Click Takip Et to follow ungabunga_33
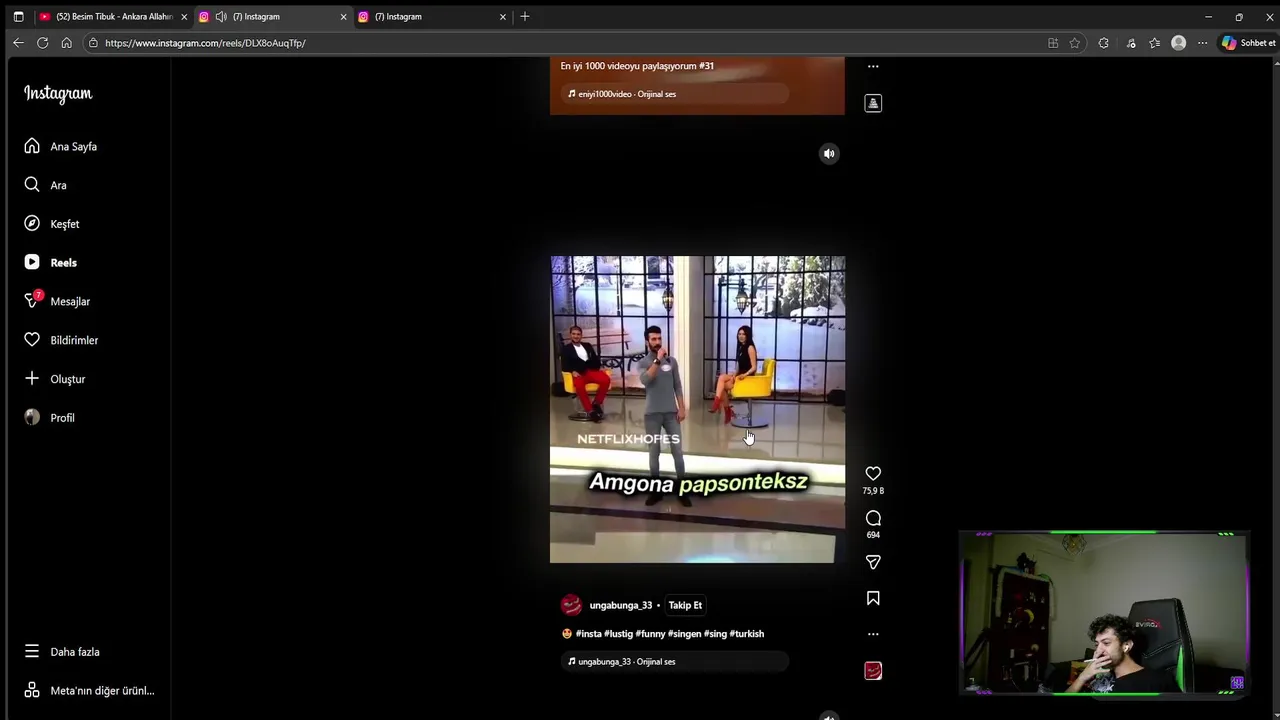Image resolution: width=1280 pixels, height=720 pixels. [685, 605]
